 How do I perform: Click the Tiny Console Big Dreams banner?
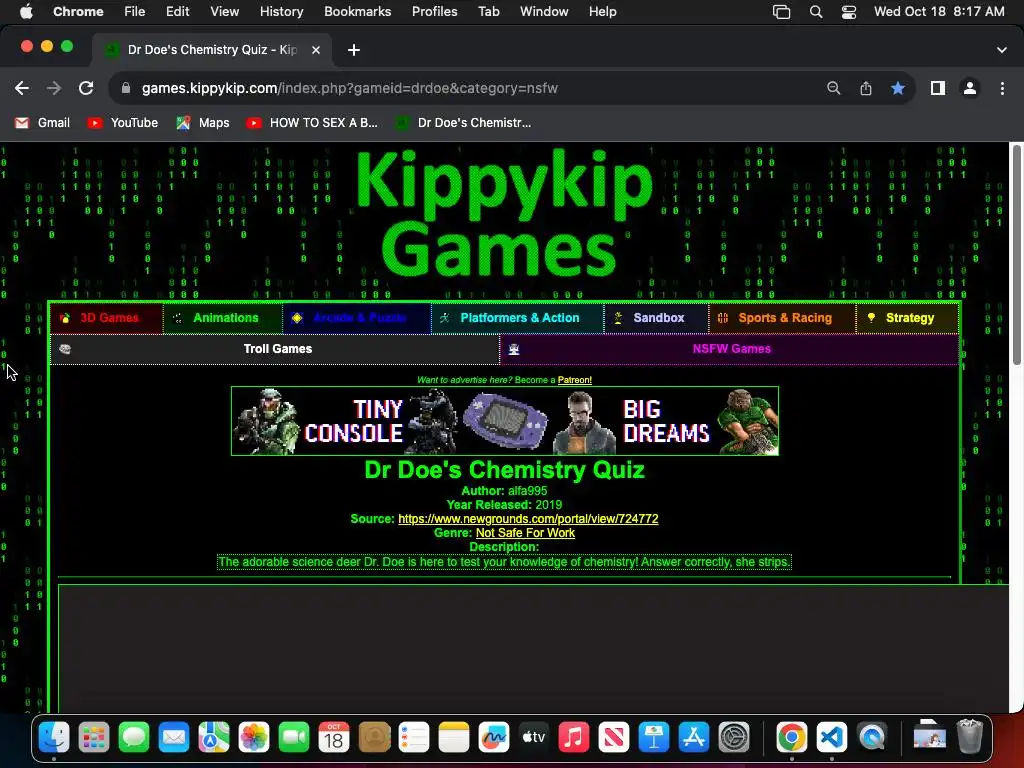coord(505,421)
